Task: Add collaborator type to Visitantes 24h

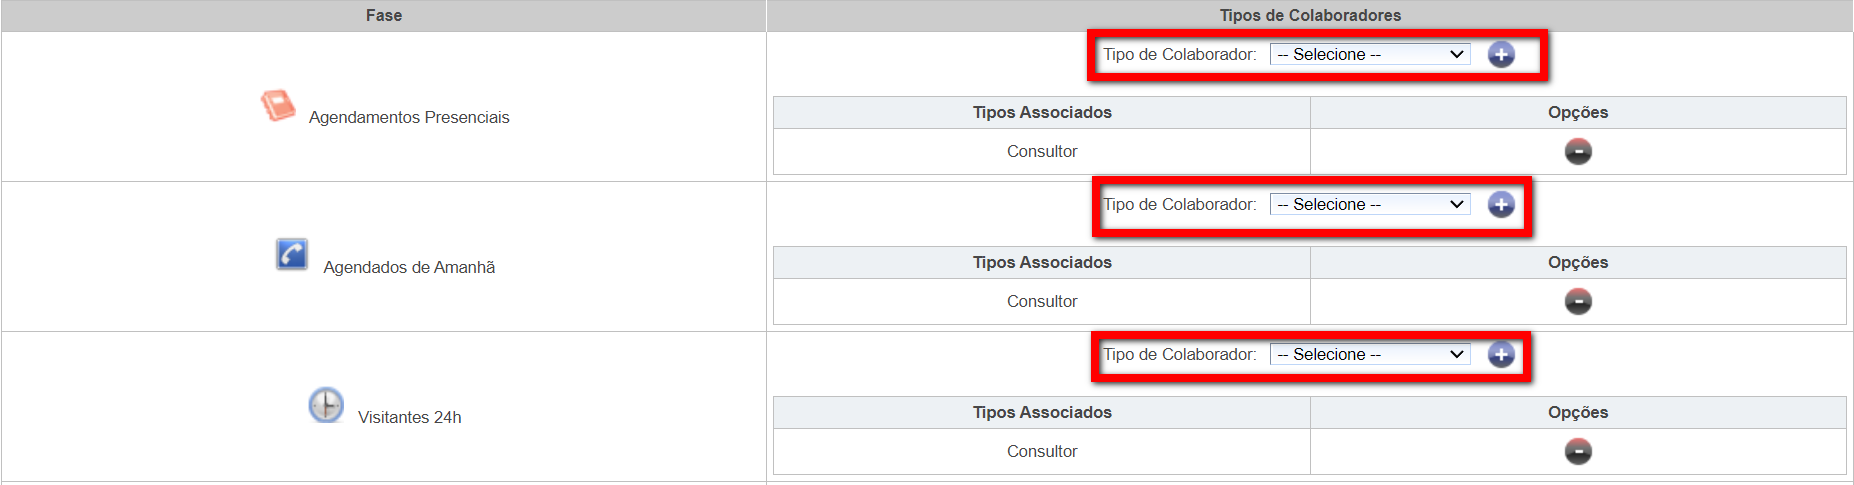Action: tap(1501, 355)
